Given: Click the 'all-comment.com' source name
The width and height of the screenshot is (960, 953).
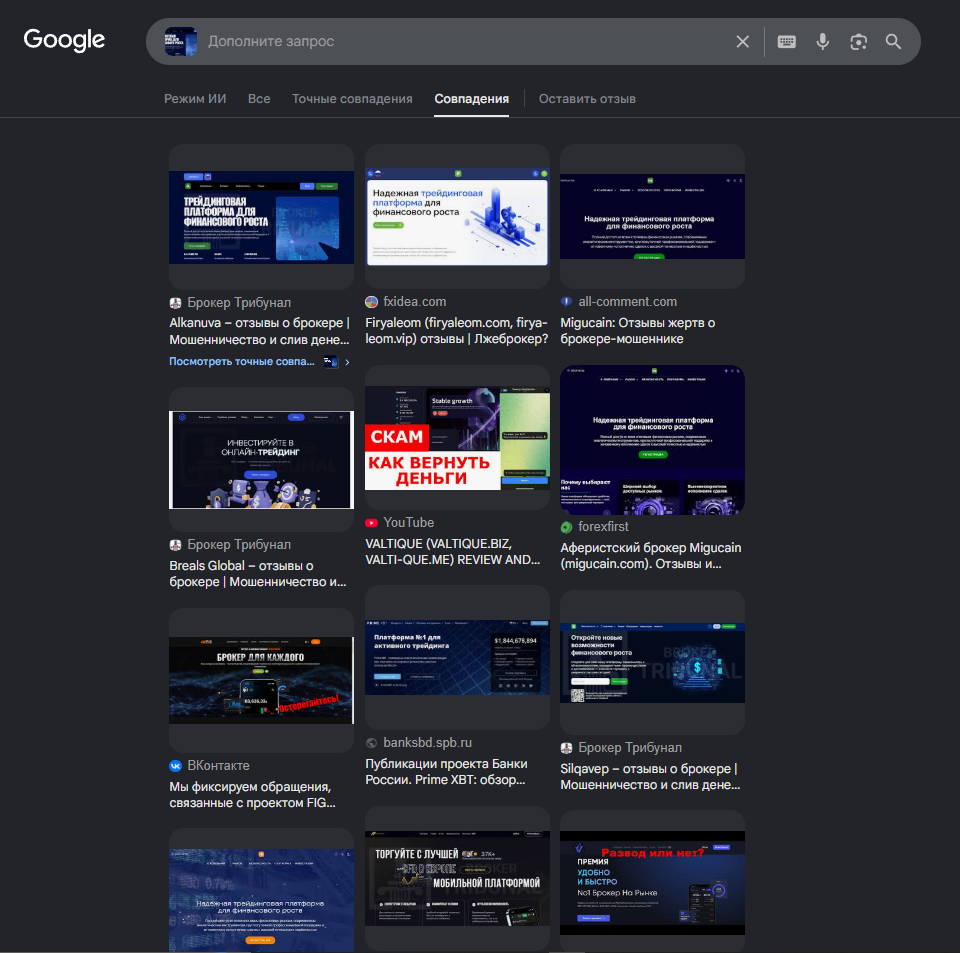Looking at the screenshot, I should point(628,302).
